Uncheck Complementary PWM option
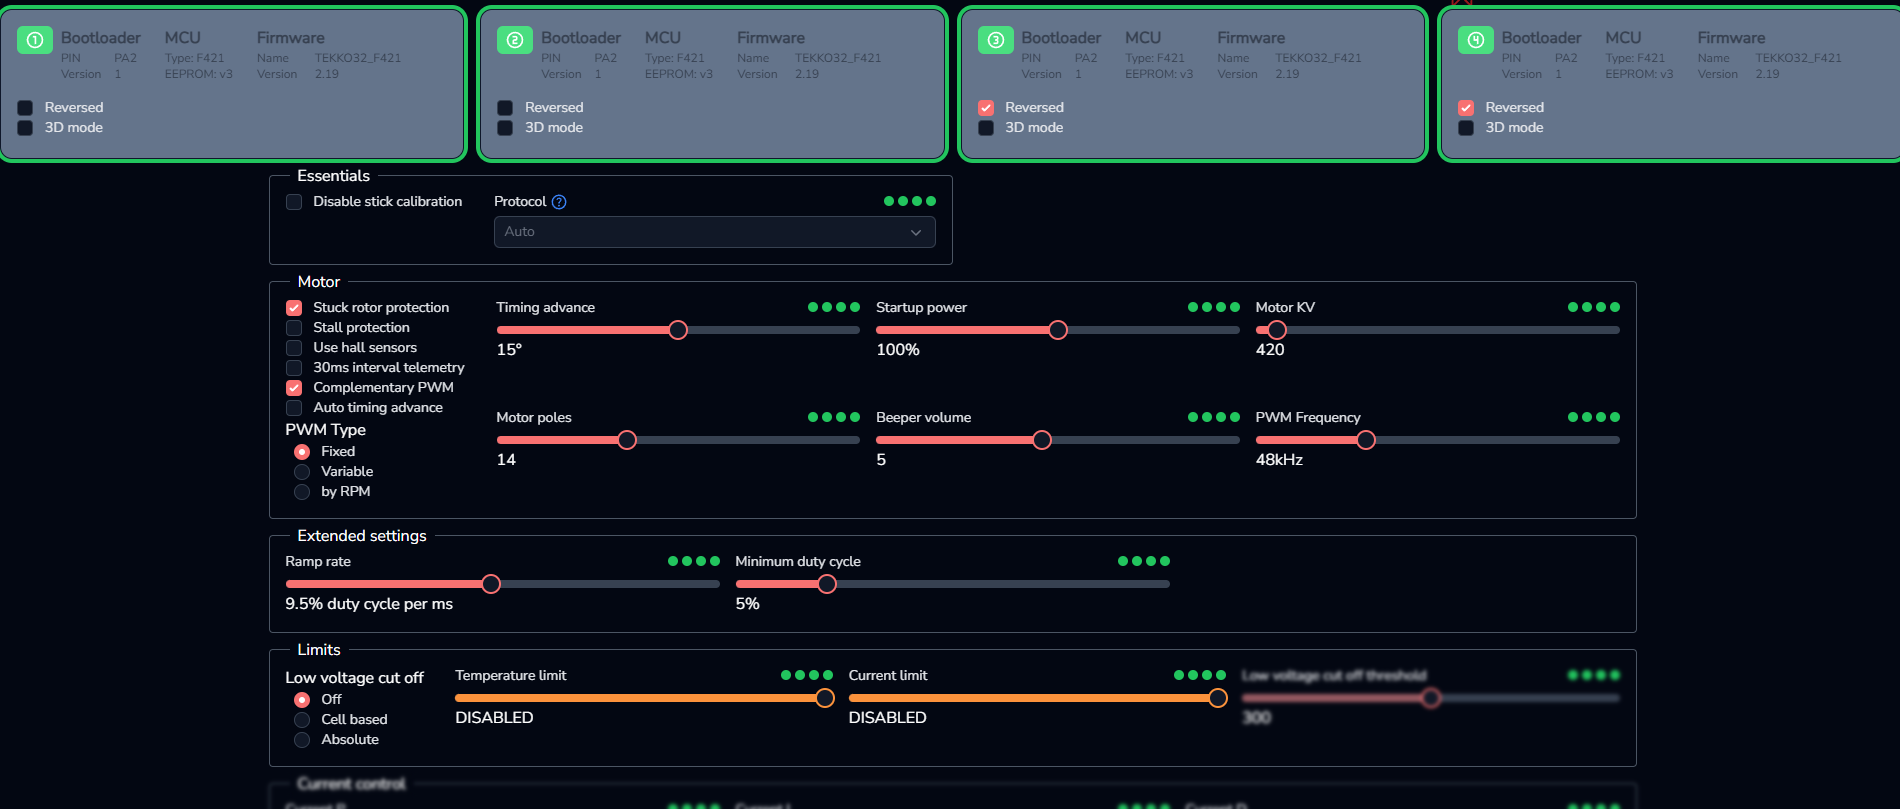The width and height of the screenshot is (1900, 809). tap(294, 388)
